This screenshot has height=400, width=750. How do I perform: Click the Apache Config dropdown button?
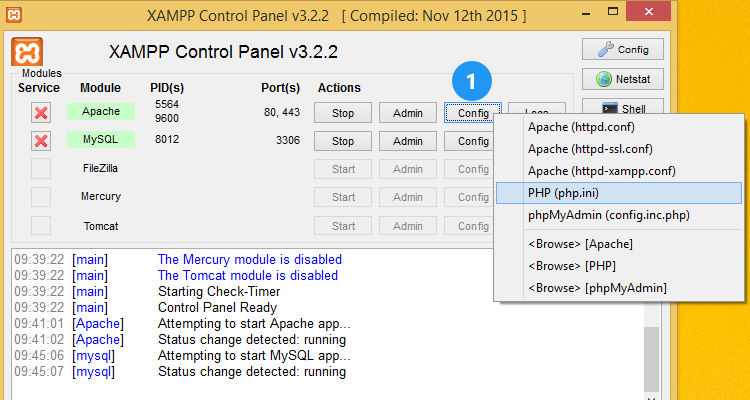click(473, 113)
